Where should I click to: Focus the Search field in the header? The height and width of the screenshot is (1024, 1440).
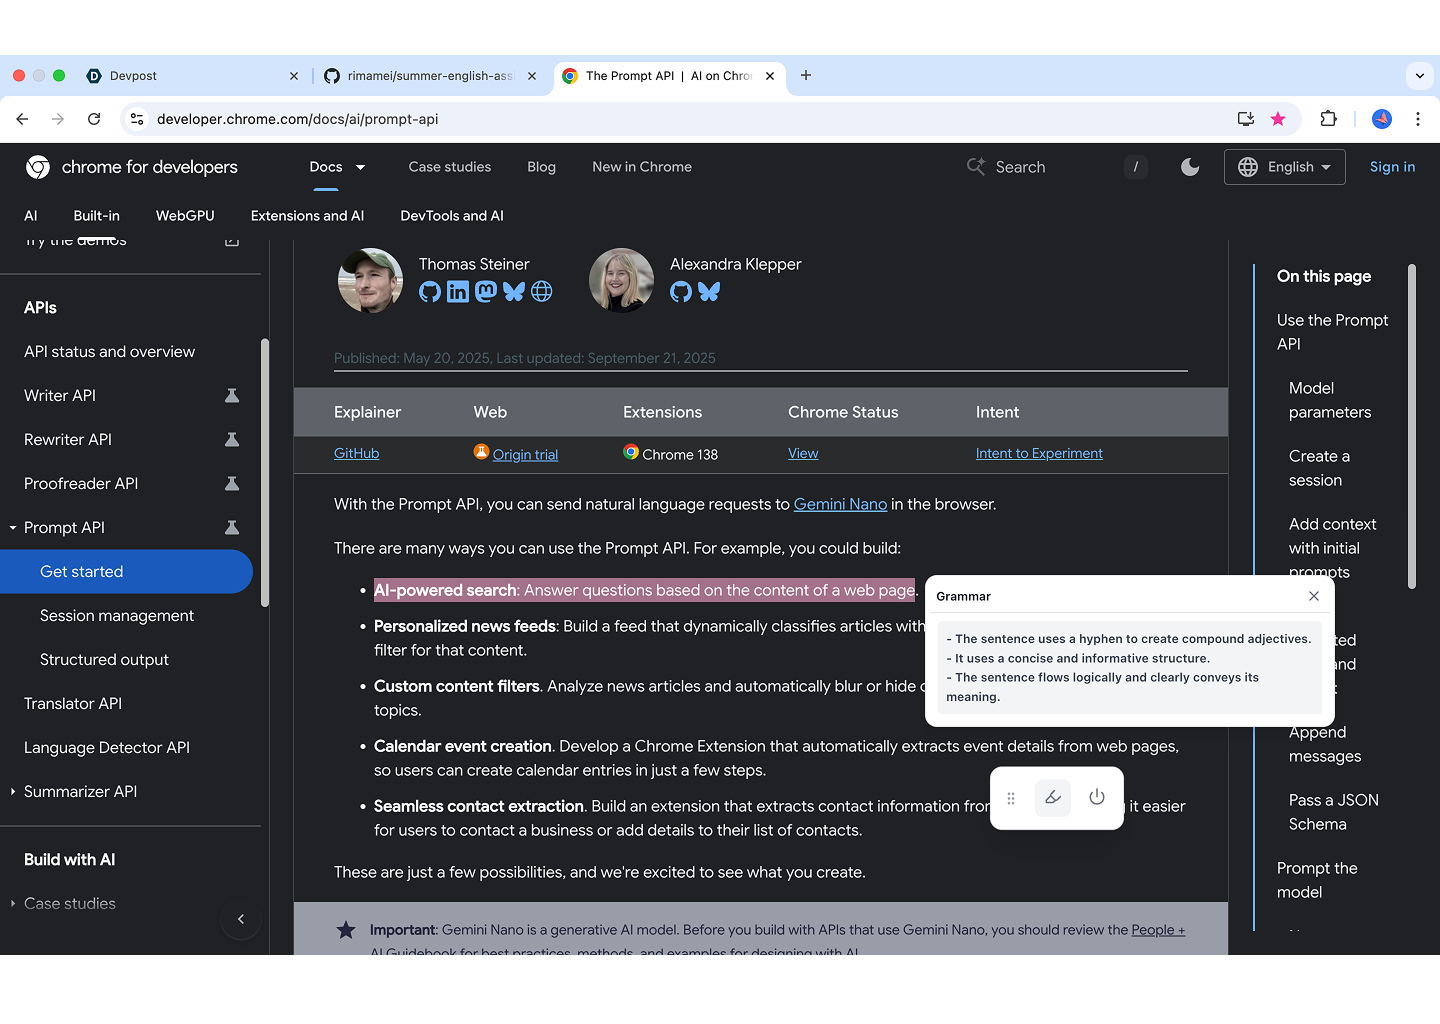coord(1057,167)
